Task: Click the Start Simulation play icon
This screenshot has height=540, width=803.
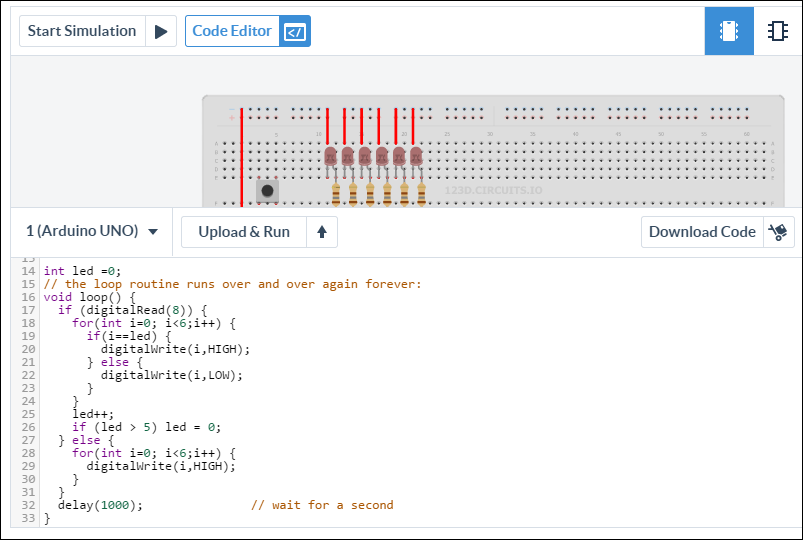Action: 161,31
